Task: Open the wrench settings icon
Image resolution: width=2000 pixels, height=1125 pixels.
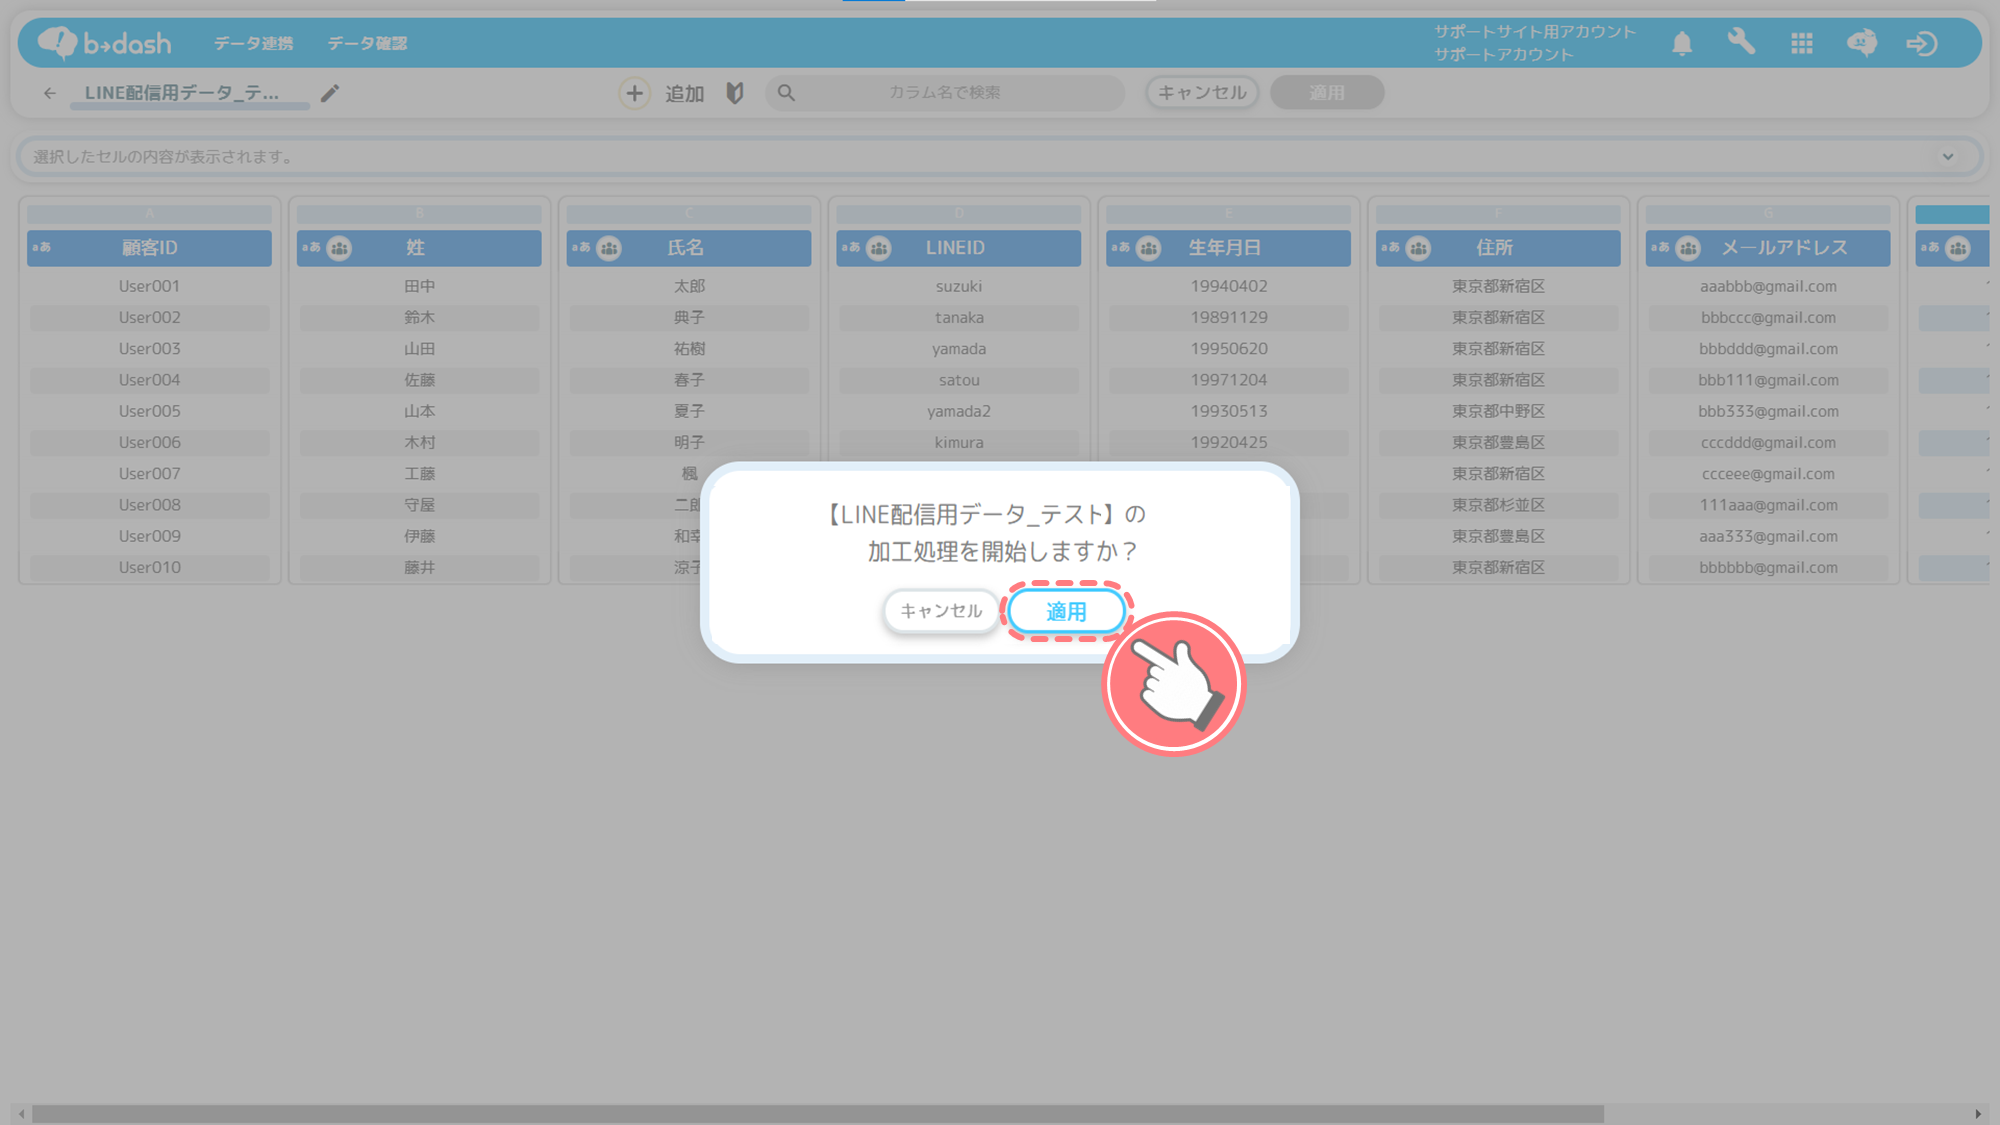Action: (x=1741, y=42)
